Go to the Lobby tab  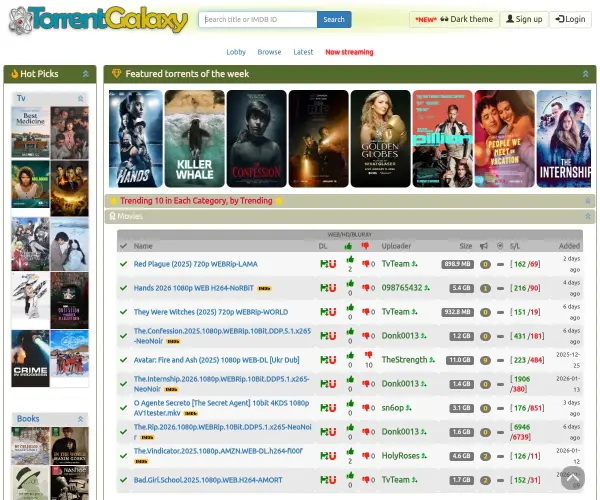pyautogui.click(x=236, y=52)
